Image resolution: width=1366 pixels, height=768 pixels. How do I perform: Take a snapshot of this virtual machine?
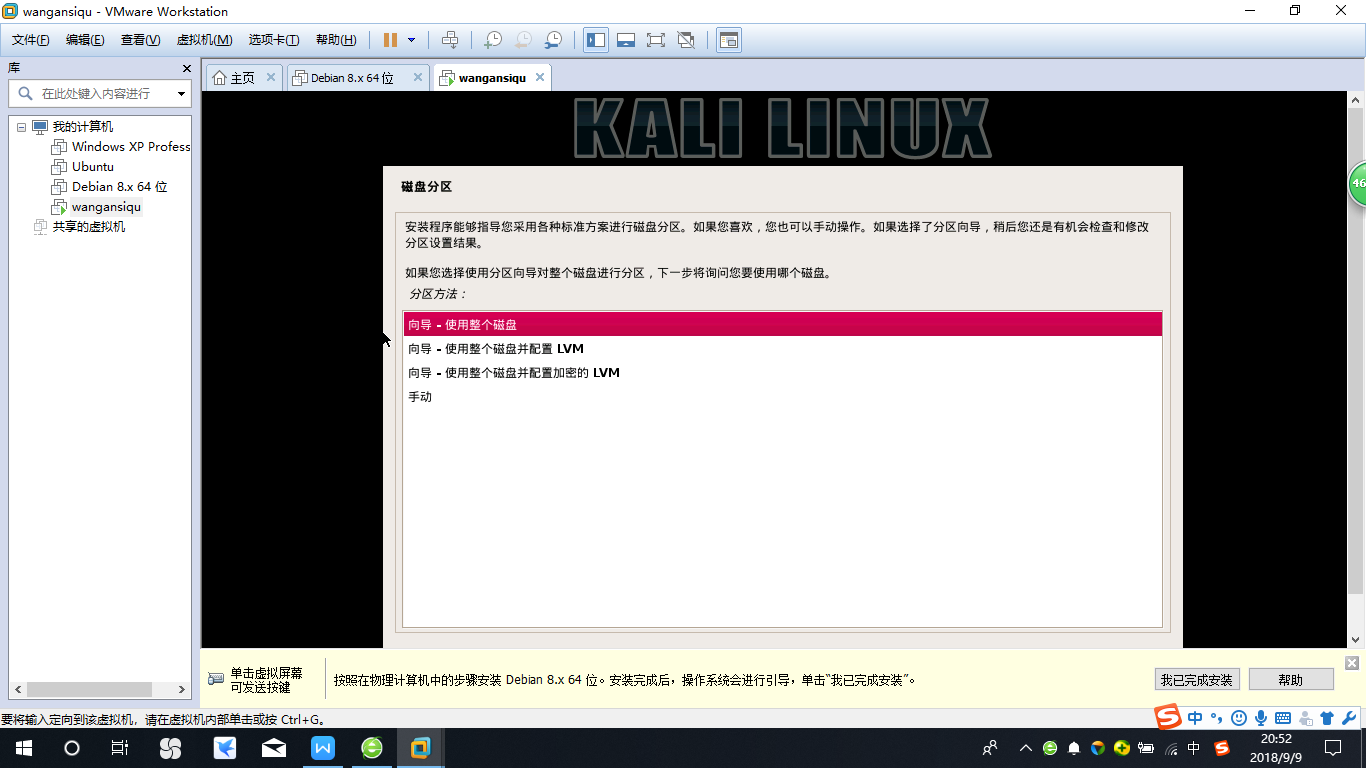click(493, 40)
